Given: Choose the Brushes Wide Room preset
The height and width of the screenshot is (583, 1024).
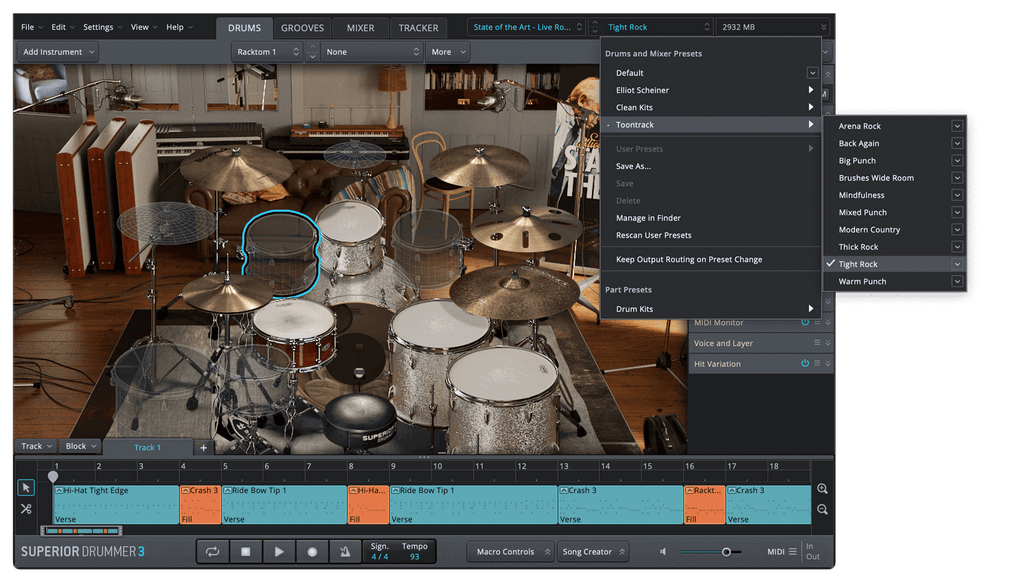Looking at the screenshot, I should point(895,178).
